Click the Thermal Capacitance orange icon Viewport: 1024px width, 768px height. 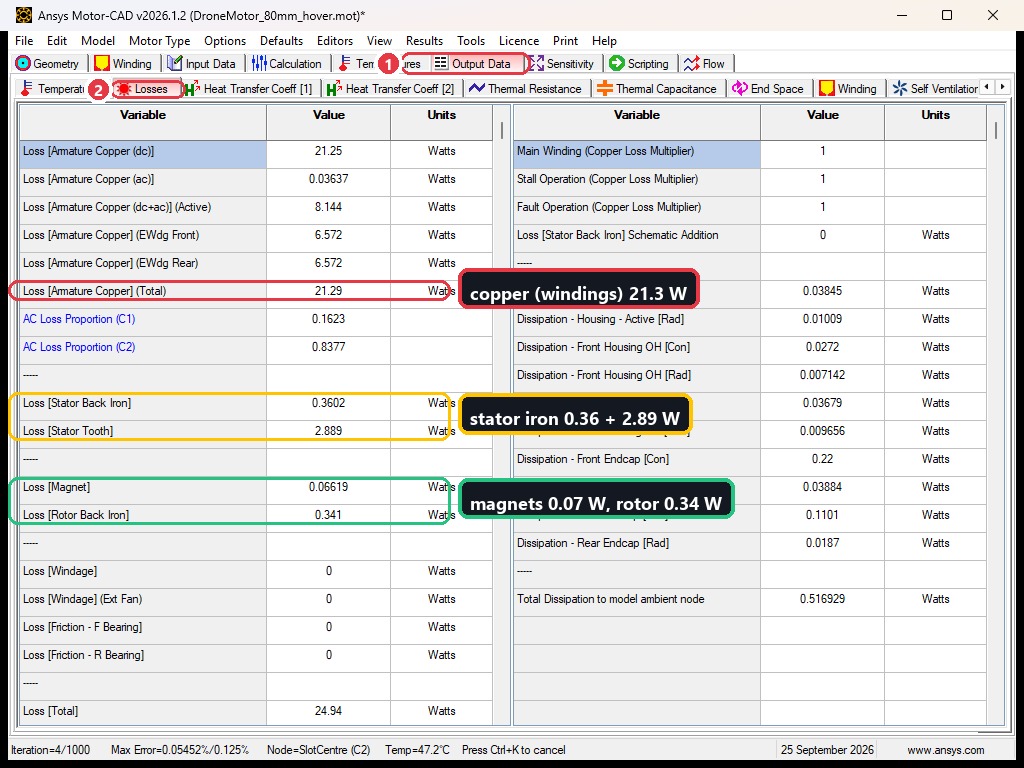[x=604, y=88]
